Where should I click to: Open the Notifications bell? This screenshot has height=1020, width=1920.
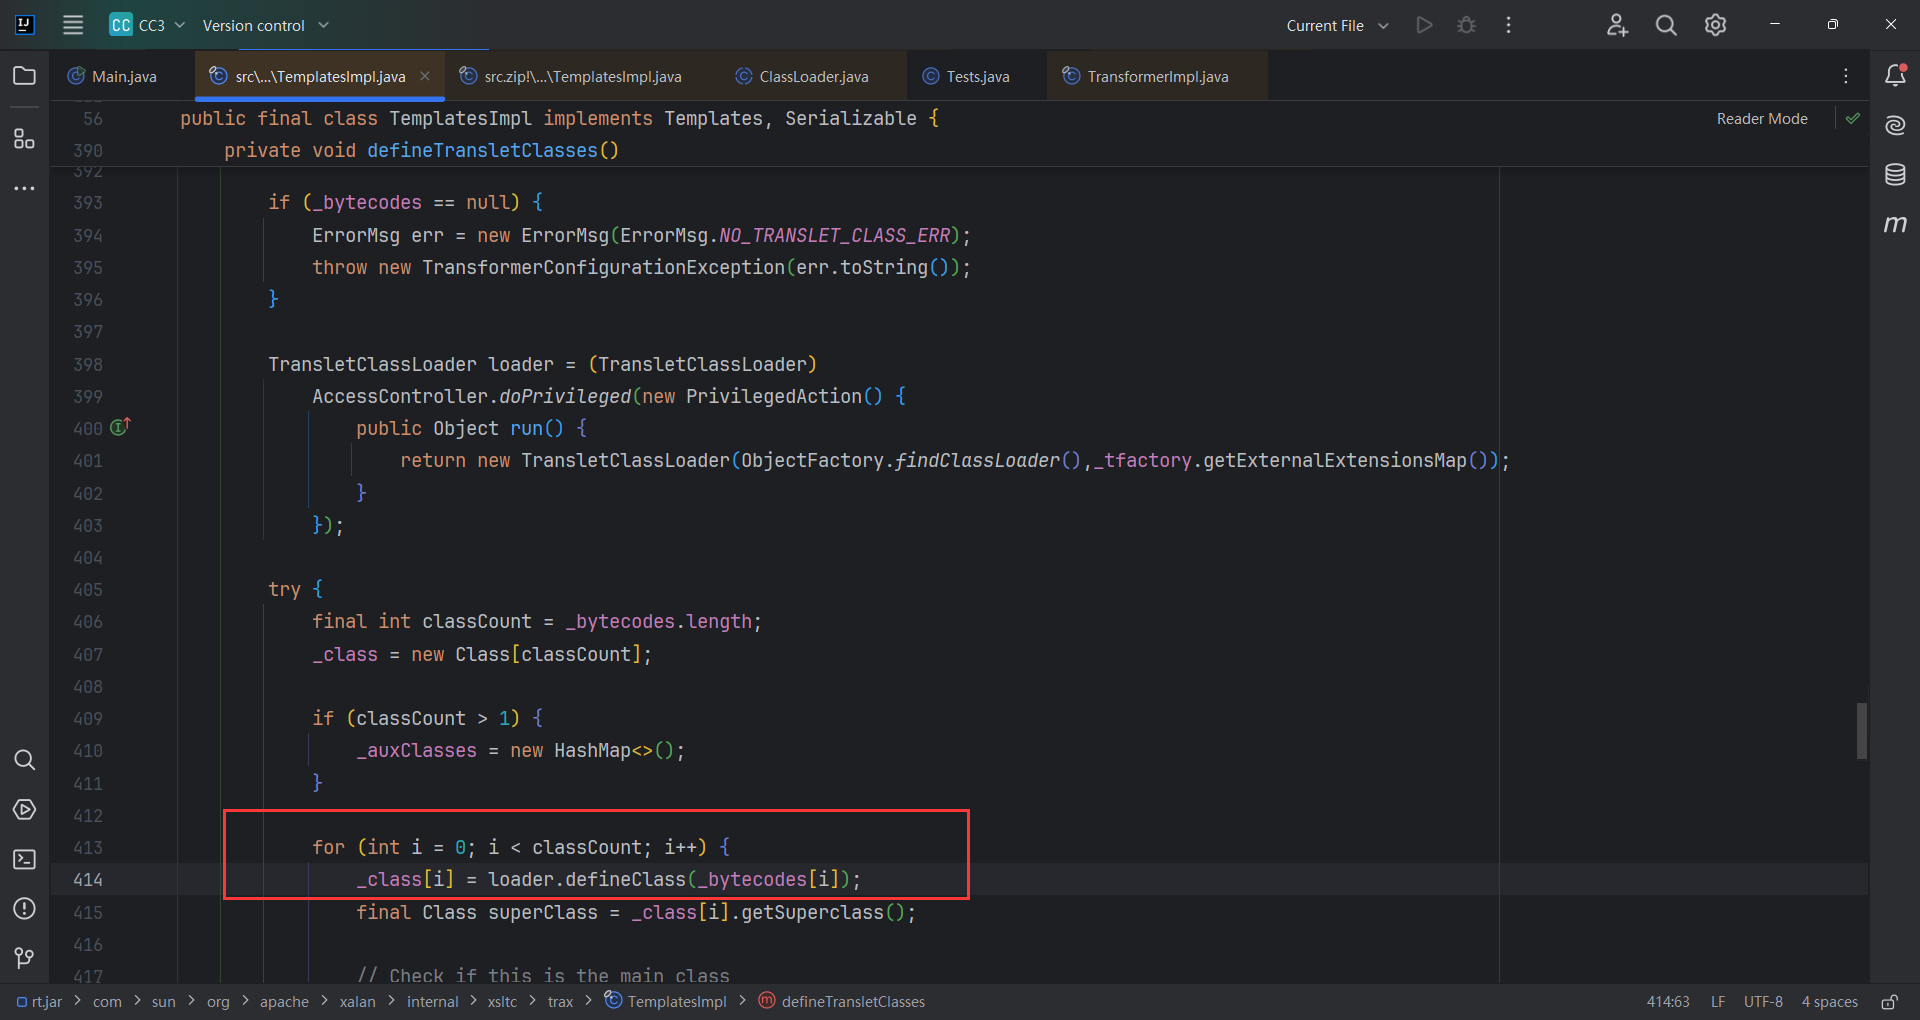[1895, 75]
